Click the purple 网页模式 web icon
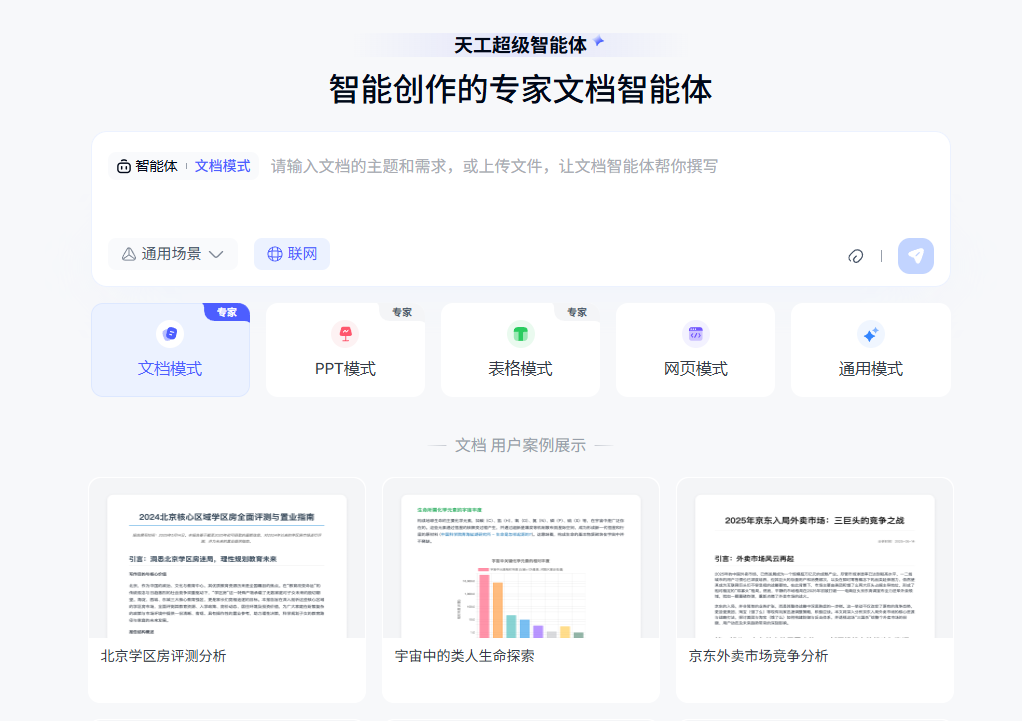Image resolution: width=1022 pixels, height=721 pixels. point(695,331)
